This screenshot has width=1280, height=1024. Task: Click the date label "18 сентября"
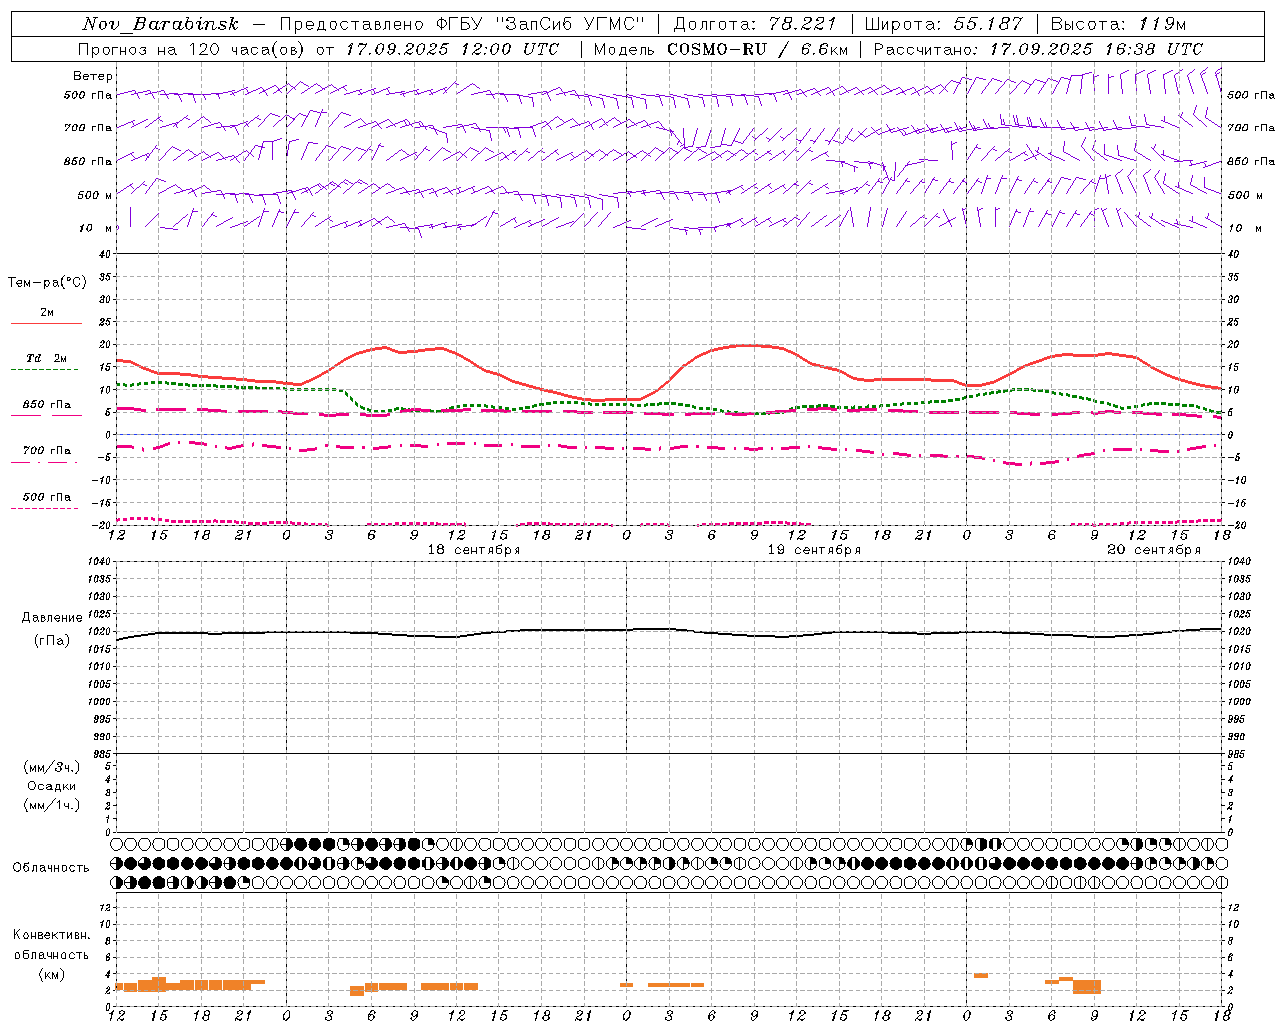pos(474,550)
